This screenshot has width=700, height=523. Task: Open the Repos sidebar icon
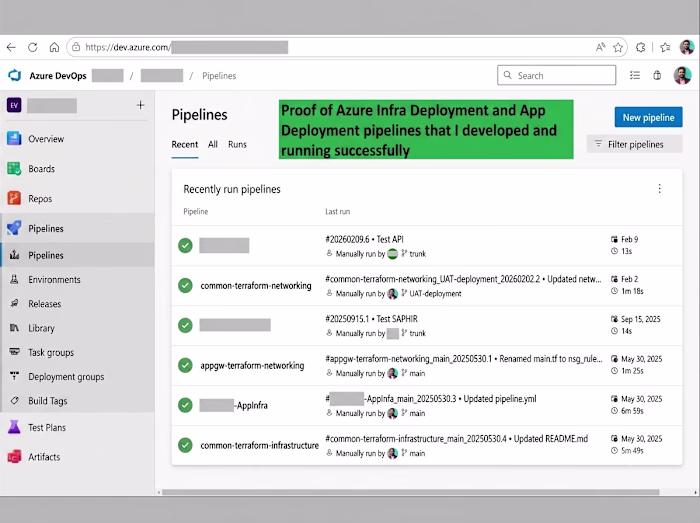pyautogui.click(x=14, y=198)
